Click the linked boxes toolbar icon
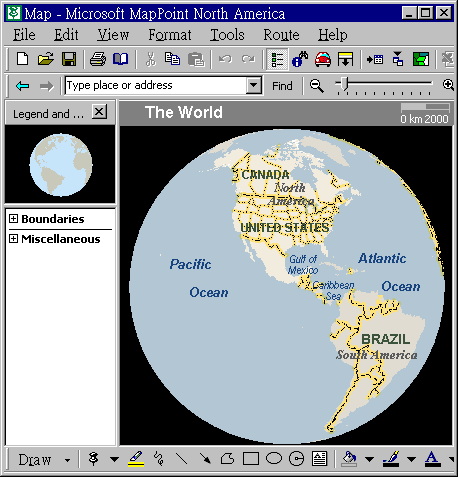Image resolution: width=458 pixels, height=477 pixels. (x=398, y=59)
